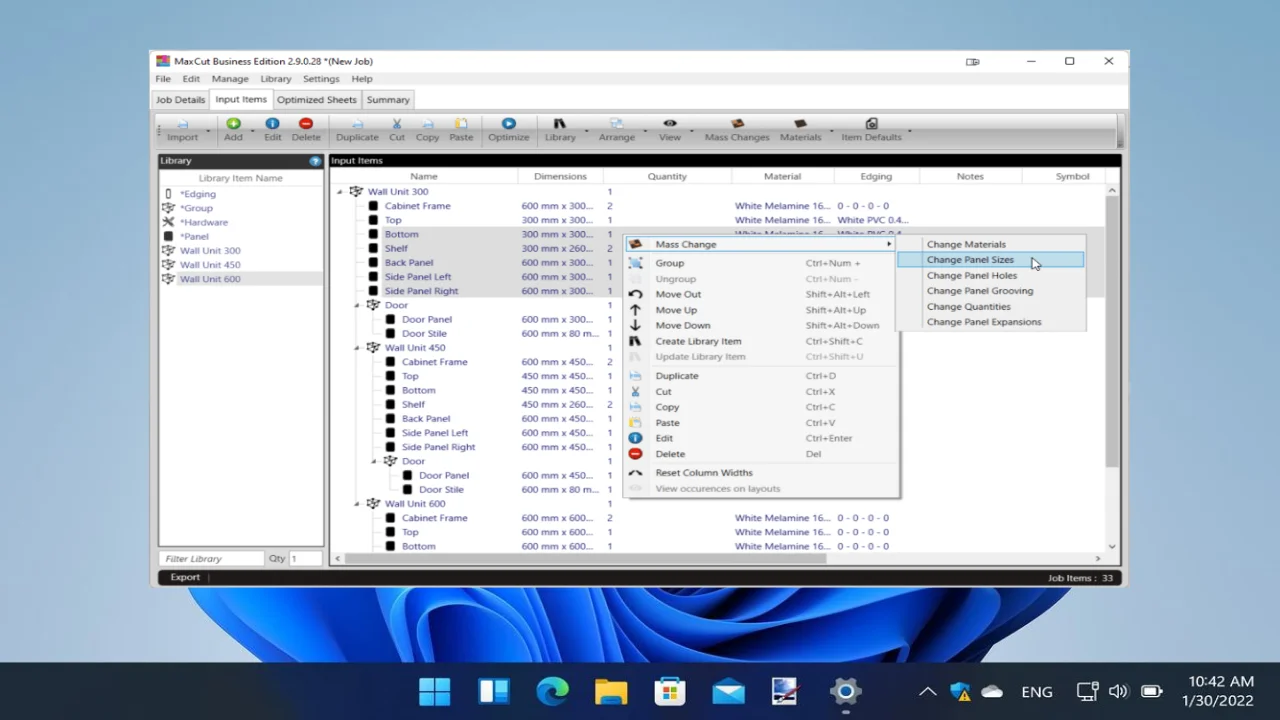1280x720 pixels.
Task: Click the Dimensions column header
Action: 560,176
